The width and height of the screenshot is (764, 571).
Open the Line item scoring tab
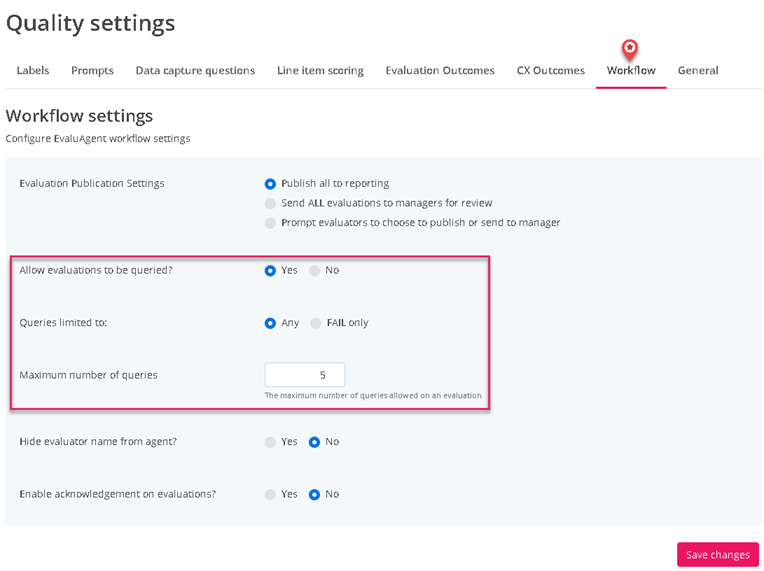pos(320,71)
